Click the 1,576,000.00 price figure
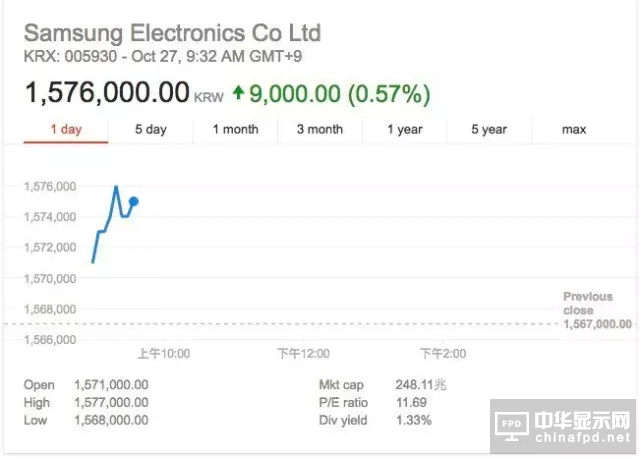Viewport: 641px width, 459px height. 106,93
